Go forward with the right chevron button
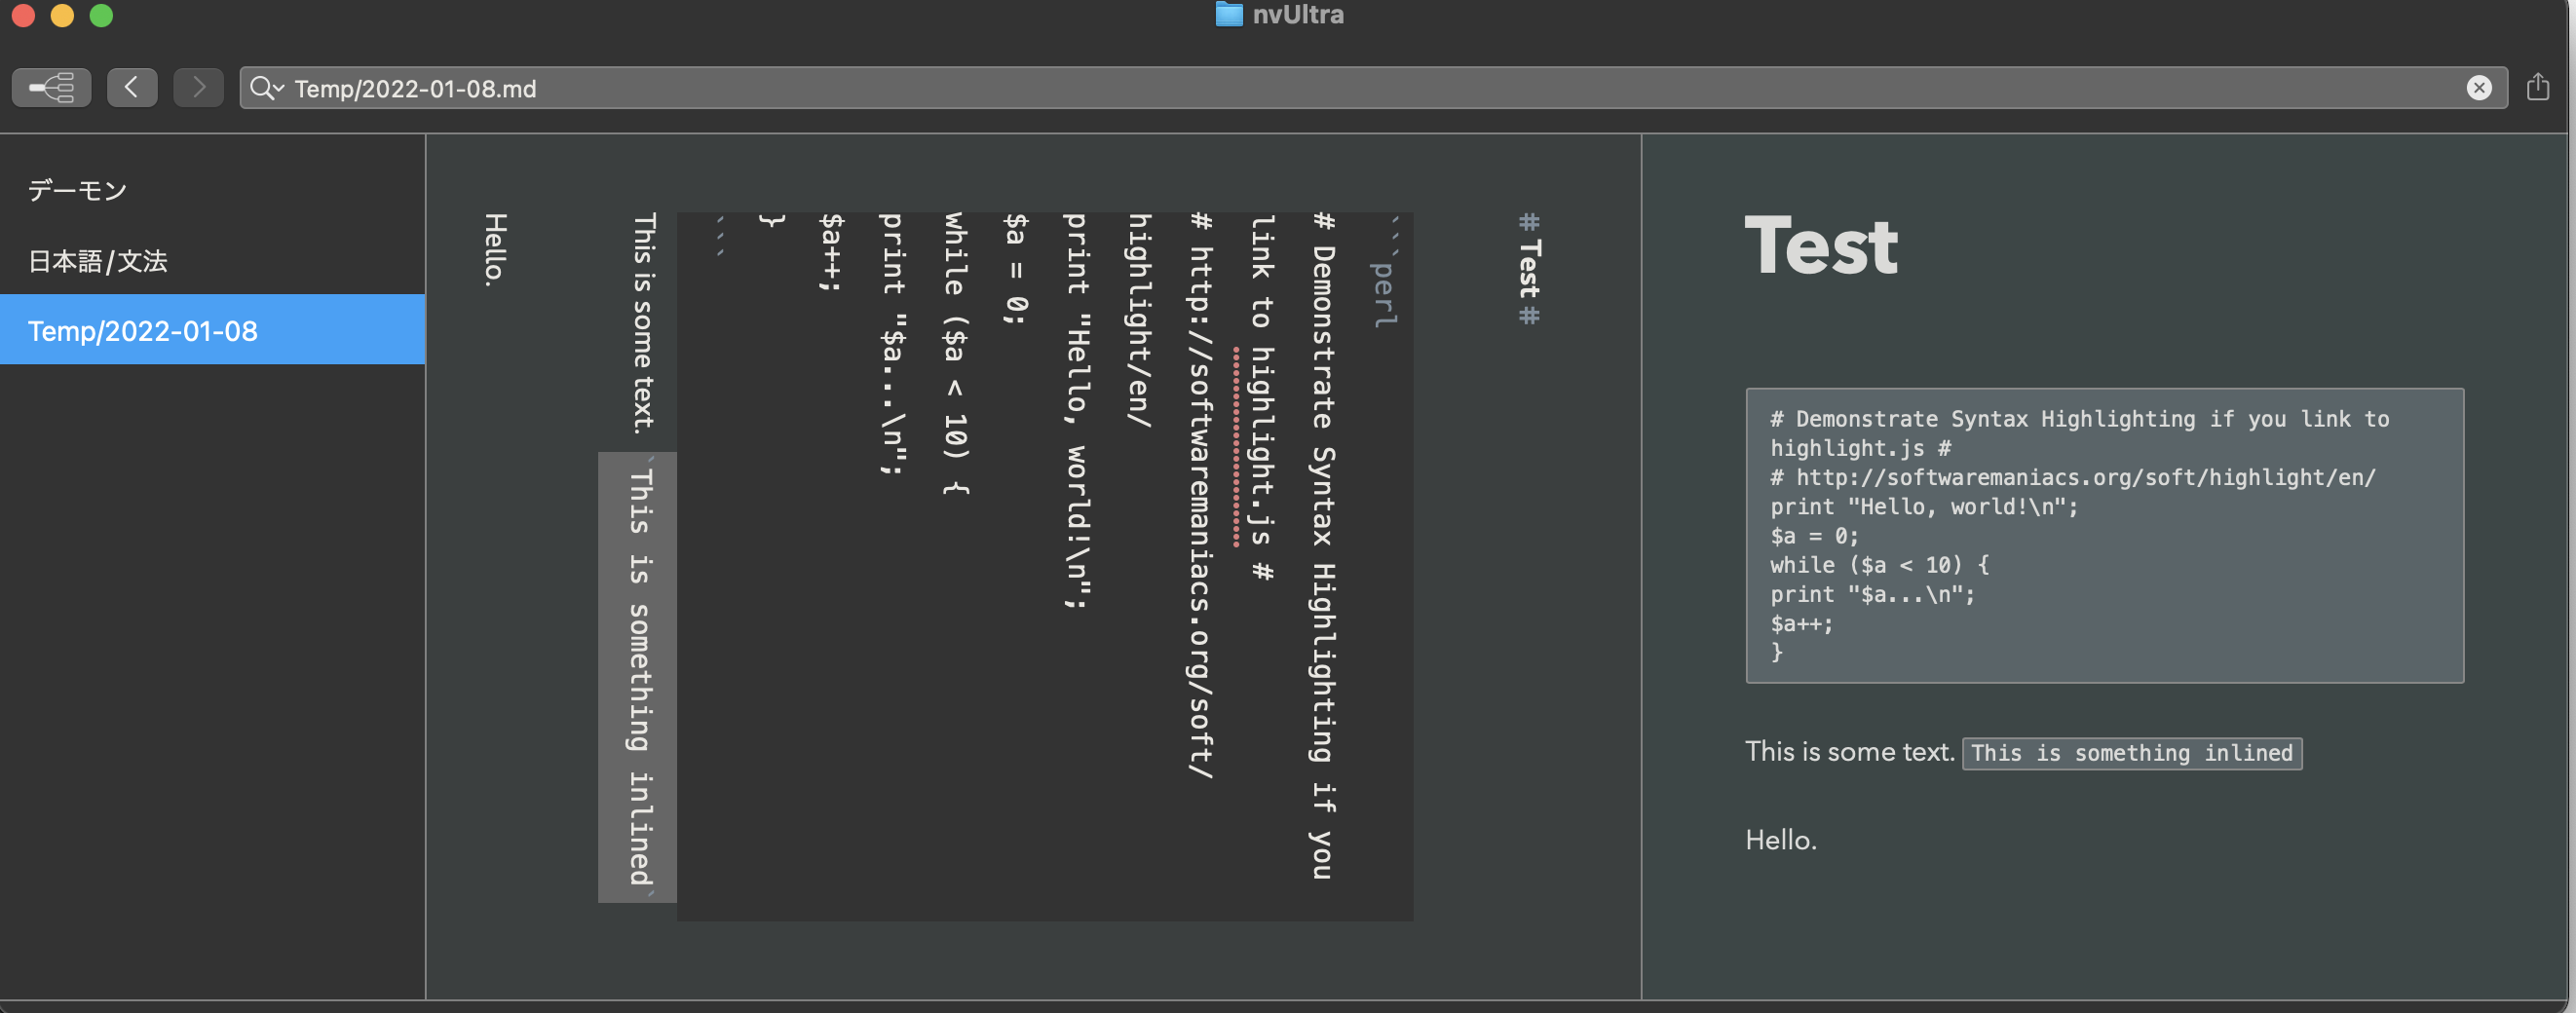Screen dimensions: 2576x1013 198,88
